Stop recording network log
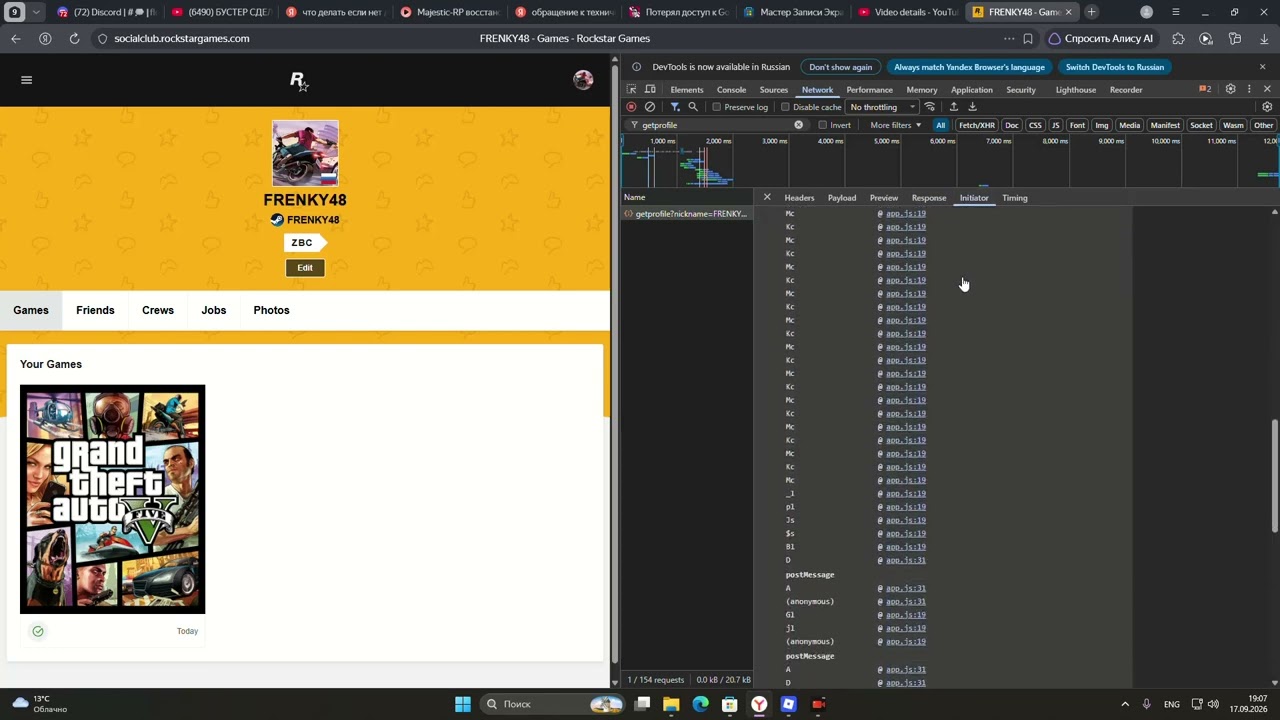1280x720 pixels. pos(631,107)
